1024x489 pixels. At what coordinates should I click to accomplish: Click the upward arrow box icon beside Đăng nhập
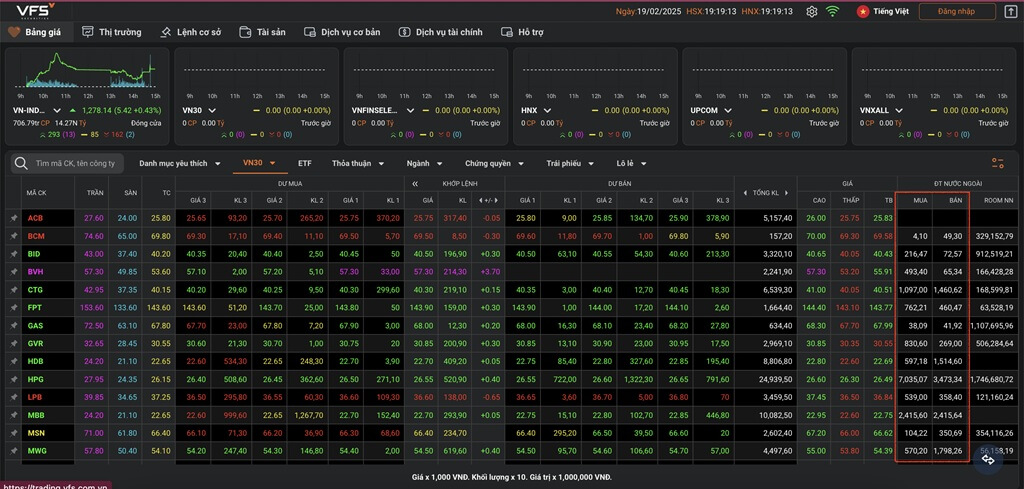1009,11
